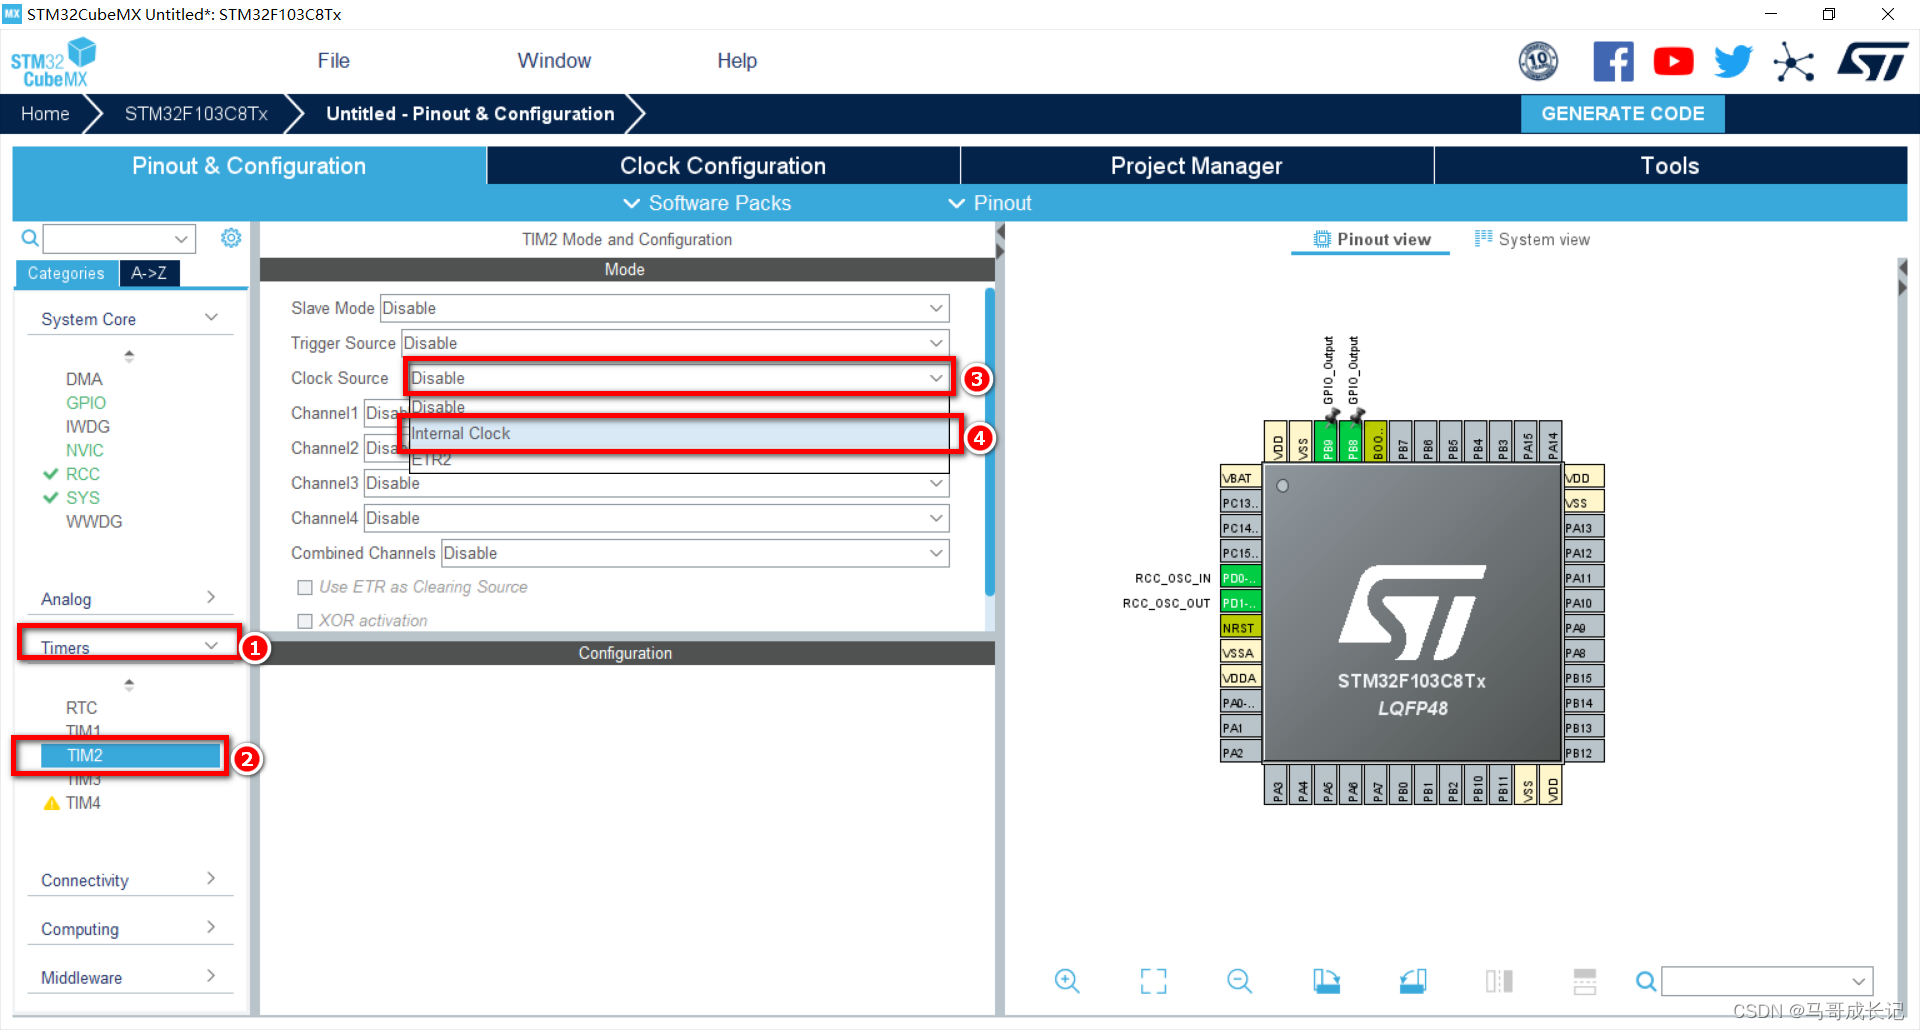Open the Channel4 dropdown
1920x1030 pixels.
coord(656,518)
